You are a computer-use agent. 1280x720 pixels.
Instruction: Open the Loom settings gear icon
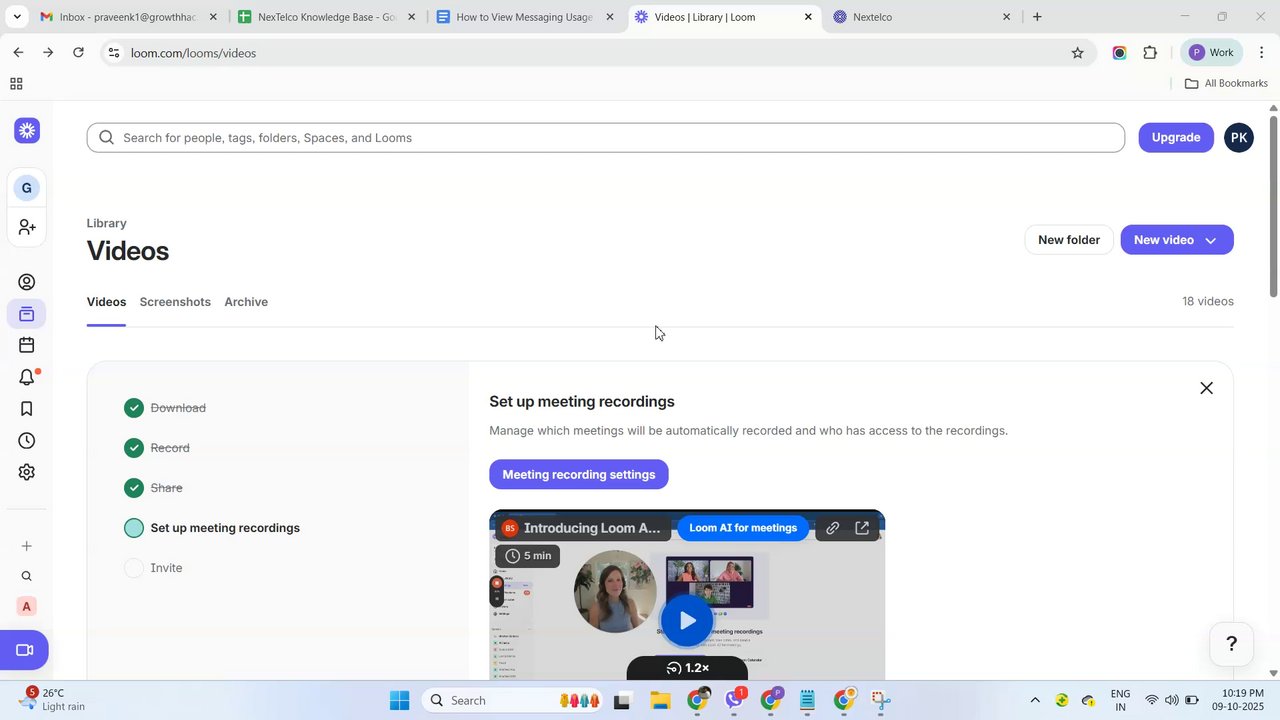tap(27, 472)
